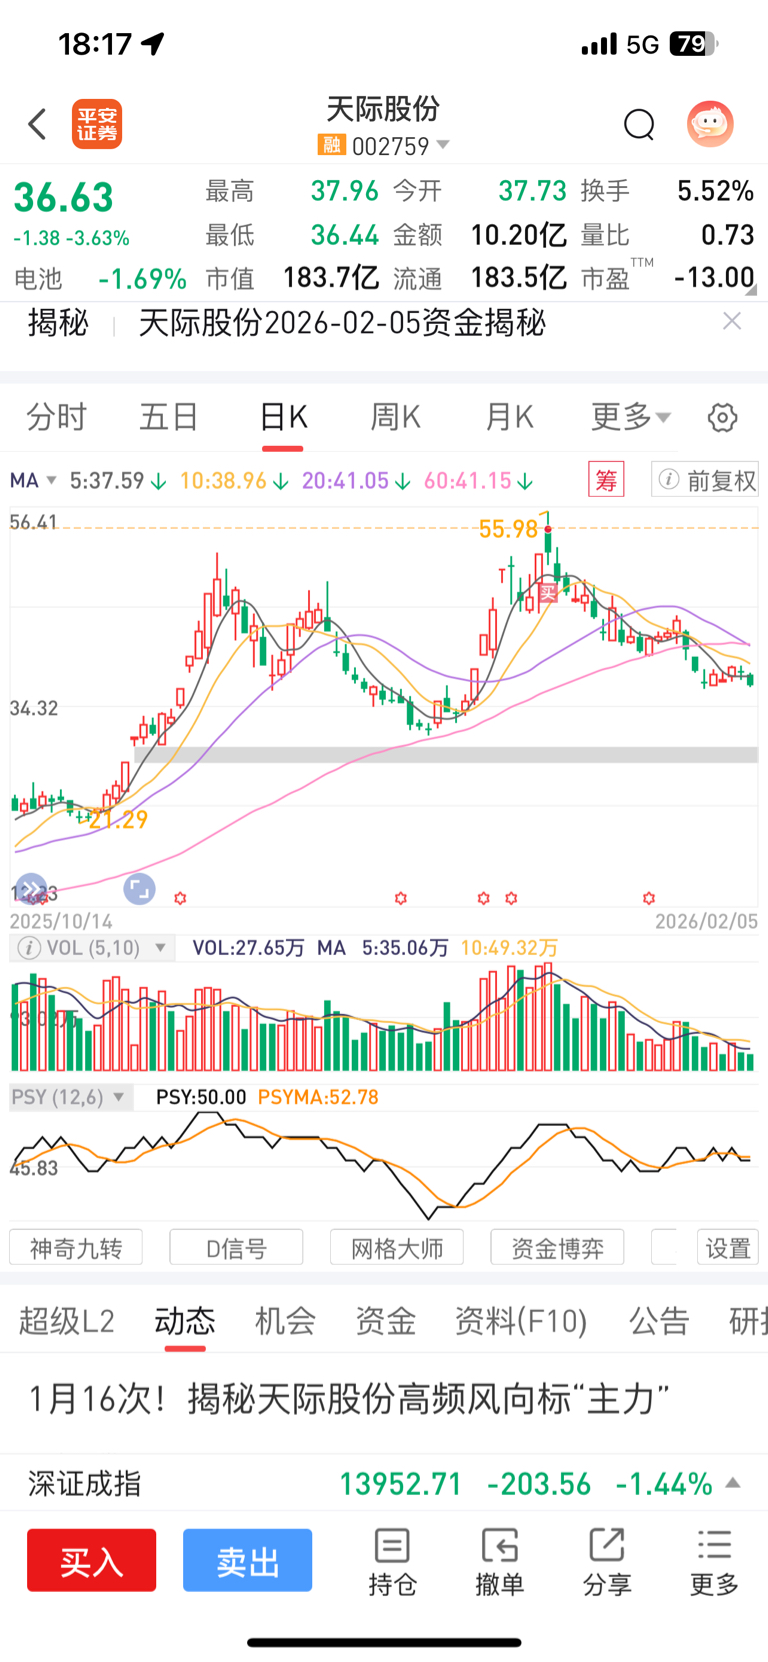Tap the search magnifier icon
The height and width of the screenshot is (1662, 768).
[639, 125]
